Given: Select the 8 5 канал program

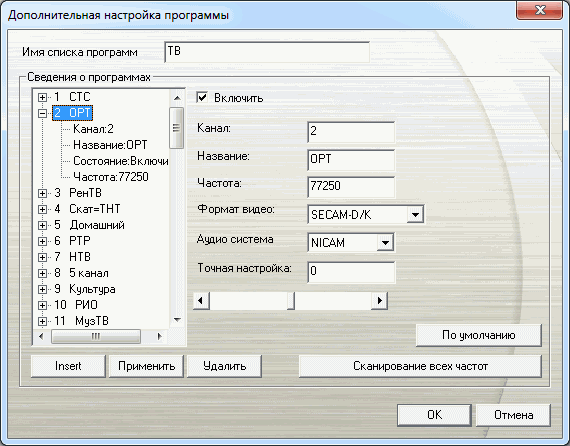Looking at the screenshot, I should click(81, 273).
